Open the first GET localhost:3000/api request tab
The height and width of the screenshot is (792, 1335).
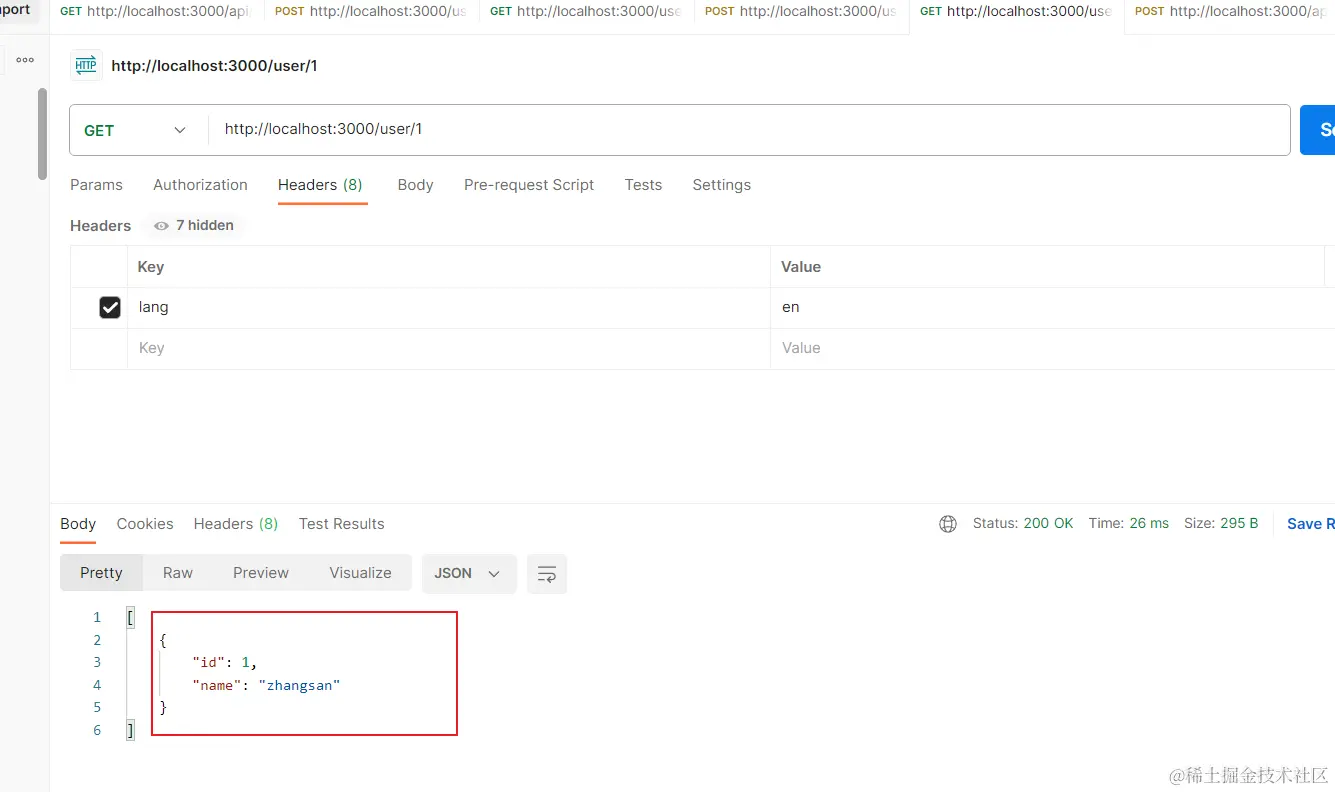pyautogui.click(x=157, y=12)
